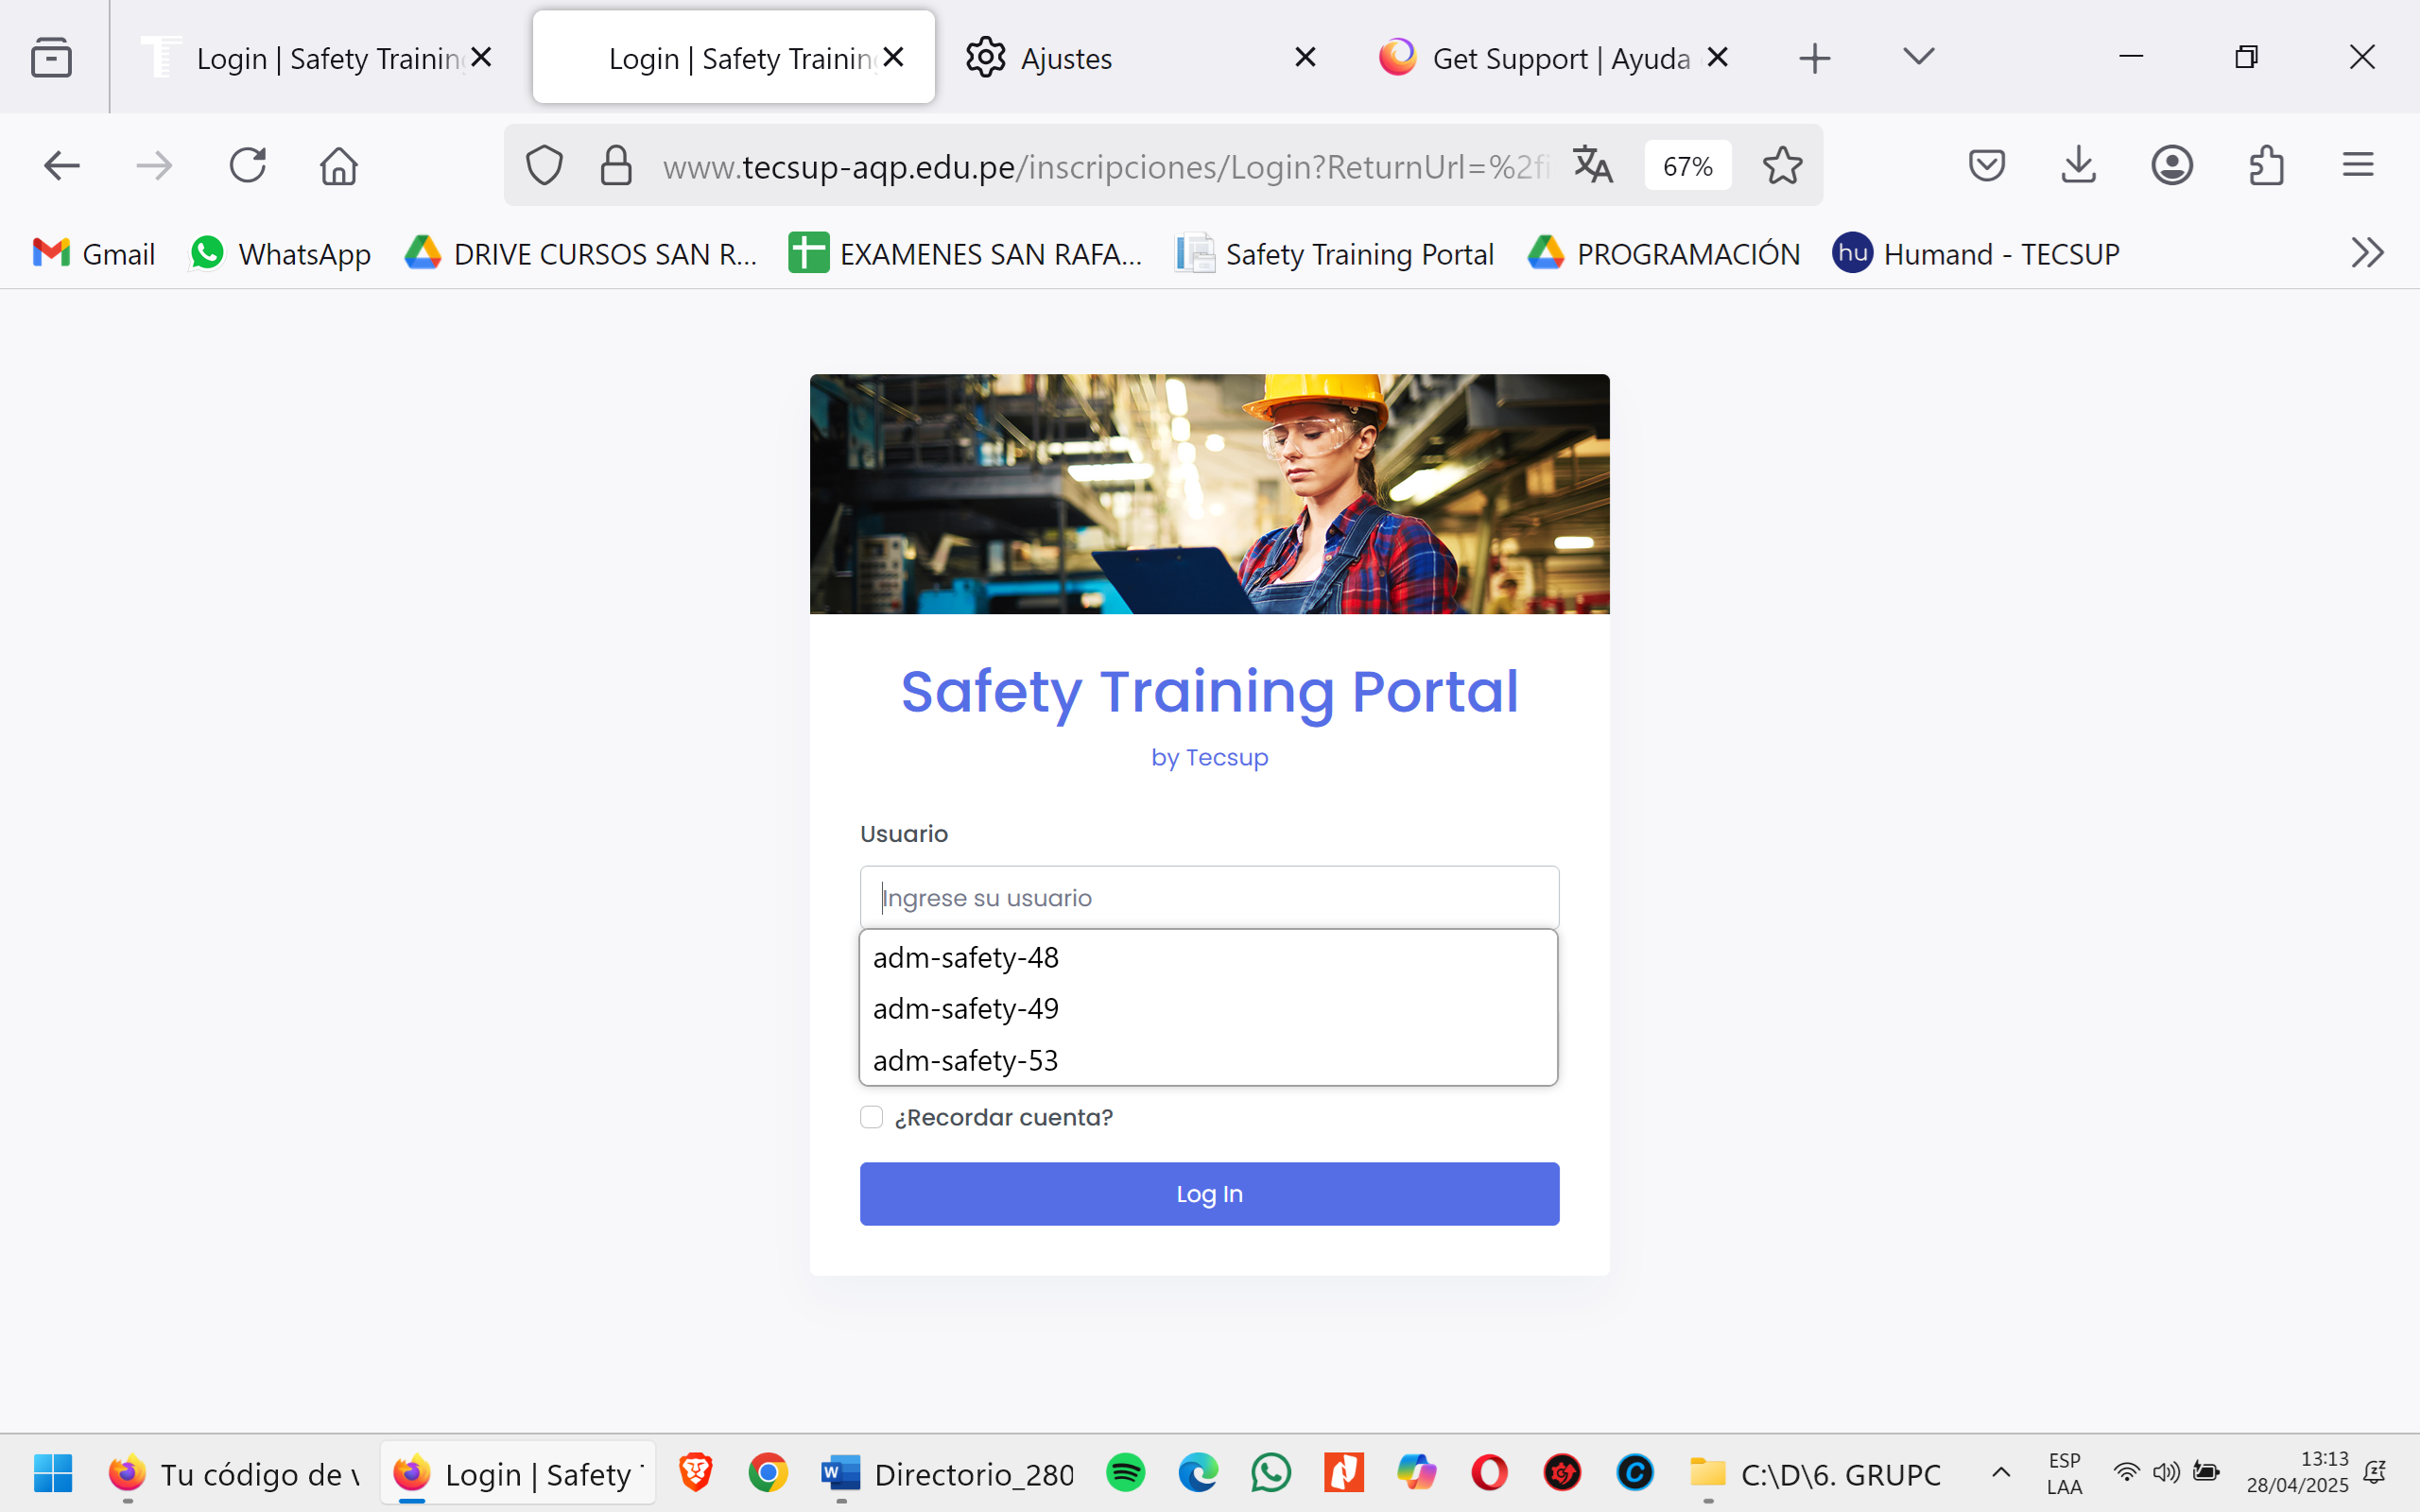Show hidden system tray icons
The image size is (2420, 1512).
pyautogui.click(x=2001, y=1472)
